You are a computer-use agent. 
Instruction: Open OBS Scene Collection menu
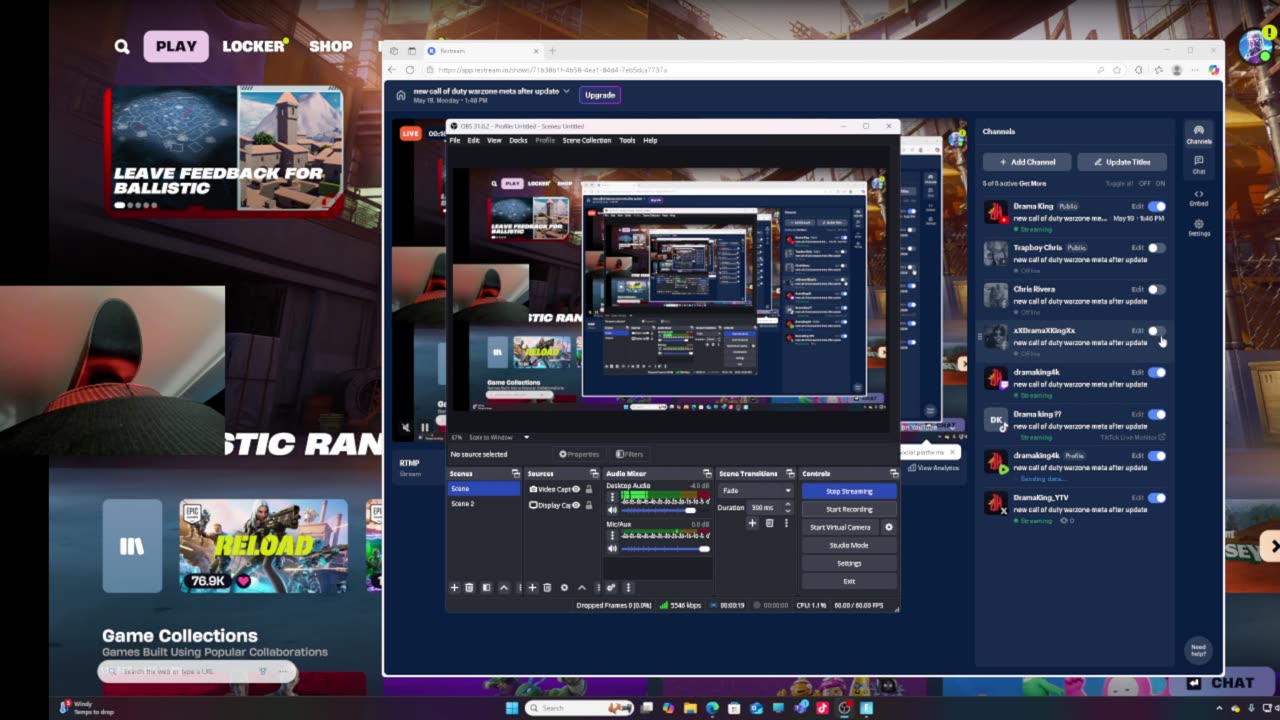coord(587,140)
